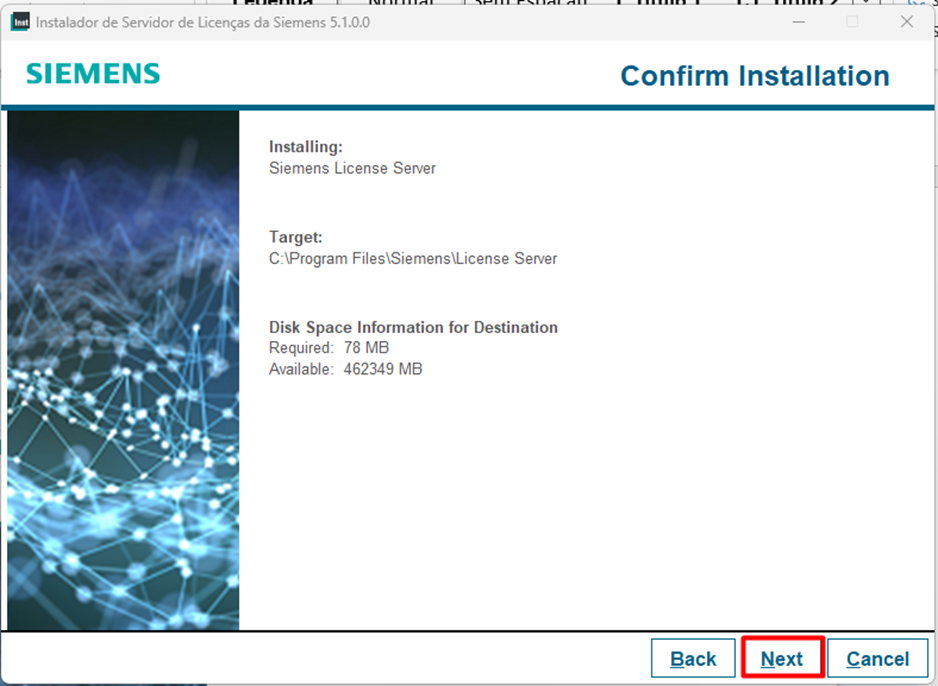Select the target path C:\Program Files\Siemens\License Server
Viewport: 938px width, 686px height.
[x=413, y=259]
